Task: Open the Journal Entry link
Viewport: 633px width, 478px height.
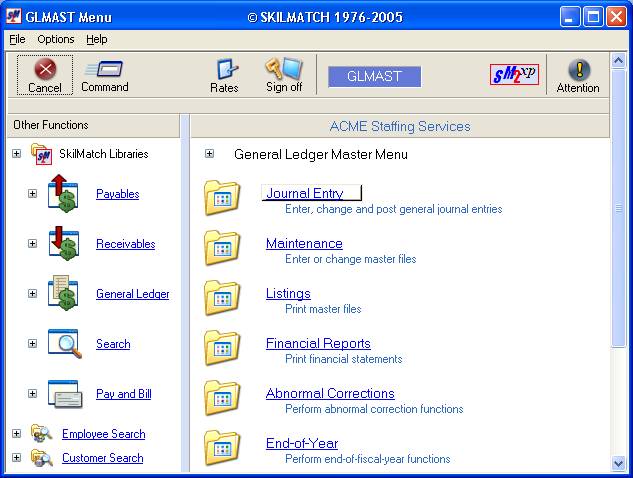Action: point(305,193)
